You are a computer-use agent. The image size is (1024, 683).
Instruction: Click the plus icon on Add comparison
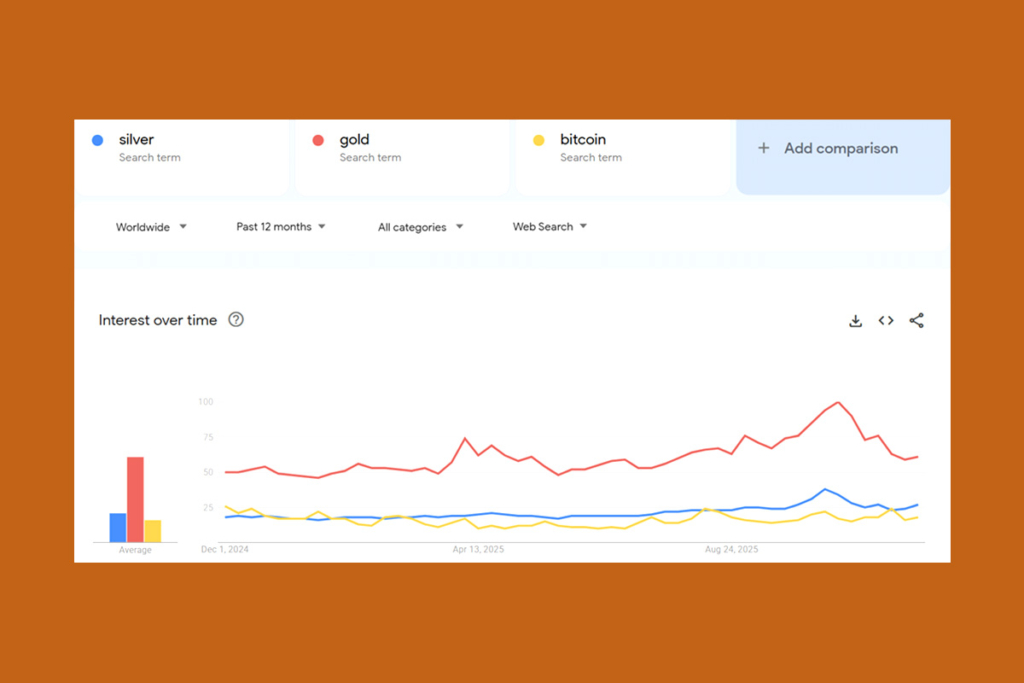coord(763,147)
